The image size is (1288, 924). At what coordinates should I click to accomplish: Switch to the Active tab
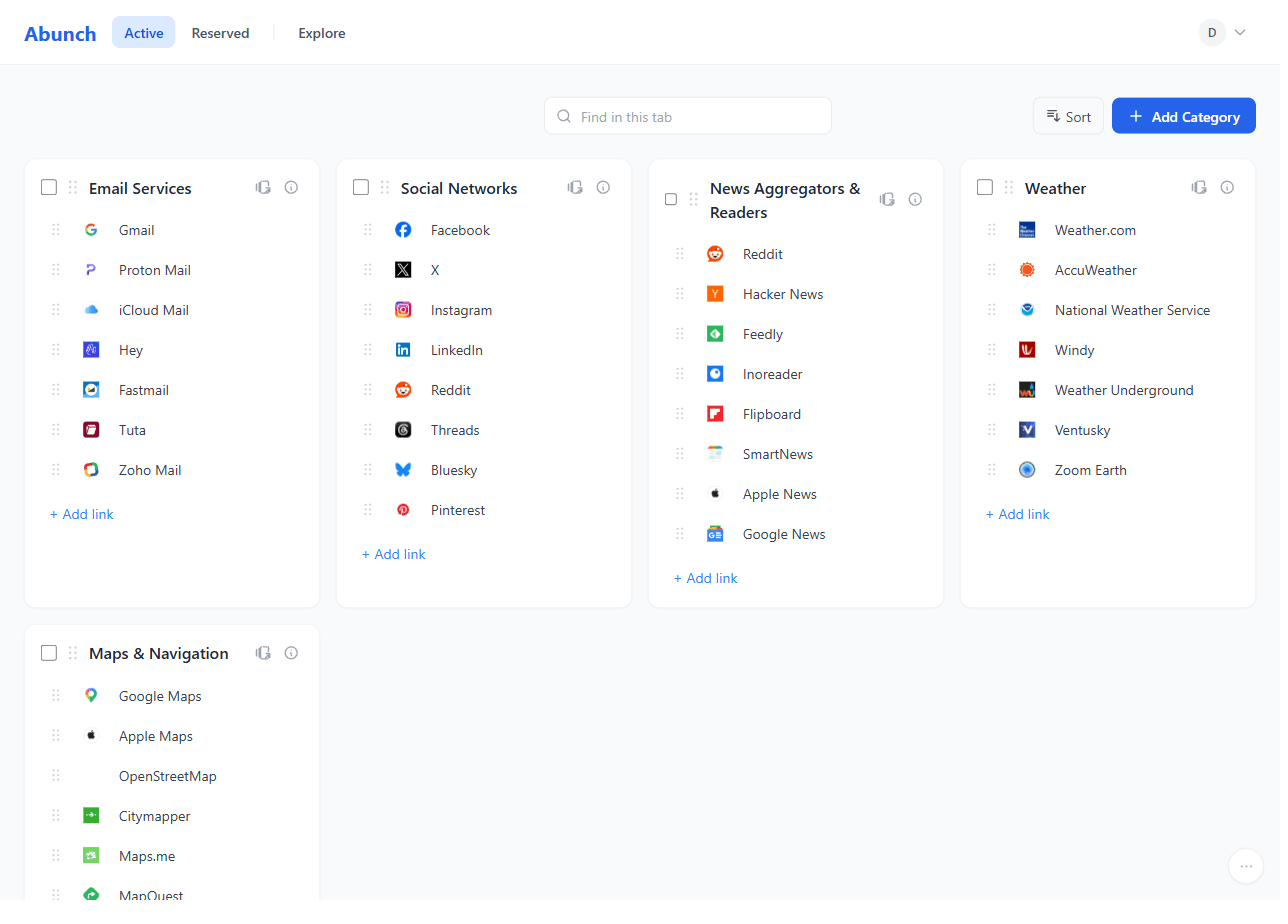pos(144,33)
